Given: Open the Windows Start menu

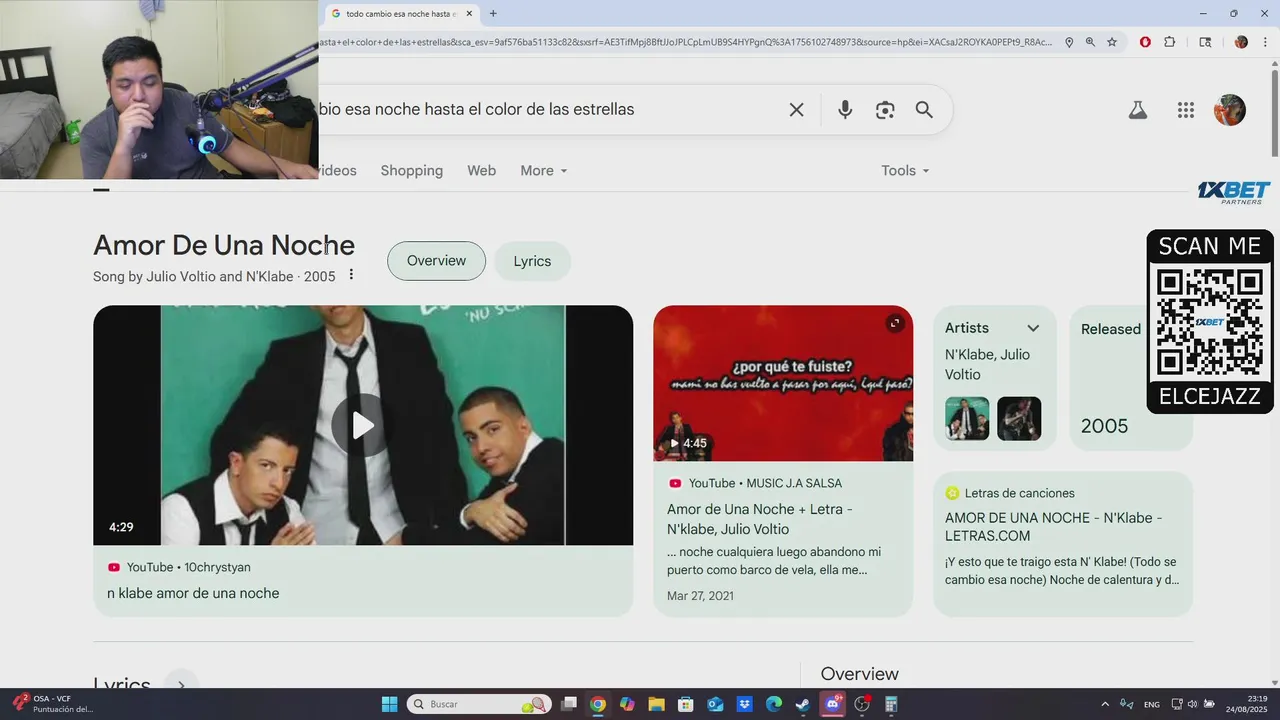Looking at the screenshot, I should tap(389, 704).
